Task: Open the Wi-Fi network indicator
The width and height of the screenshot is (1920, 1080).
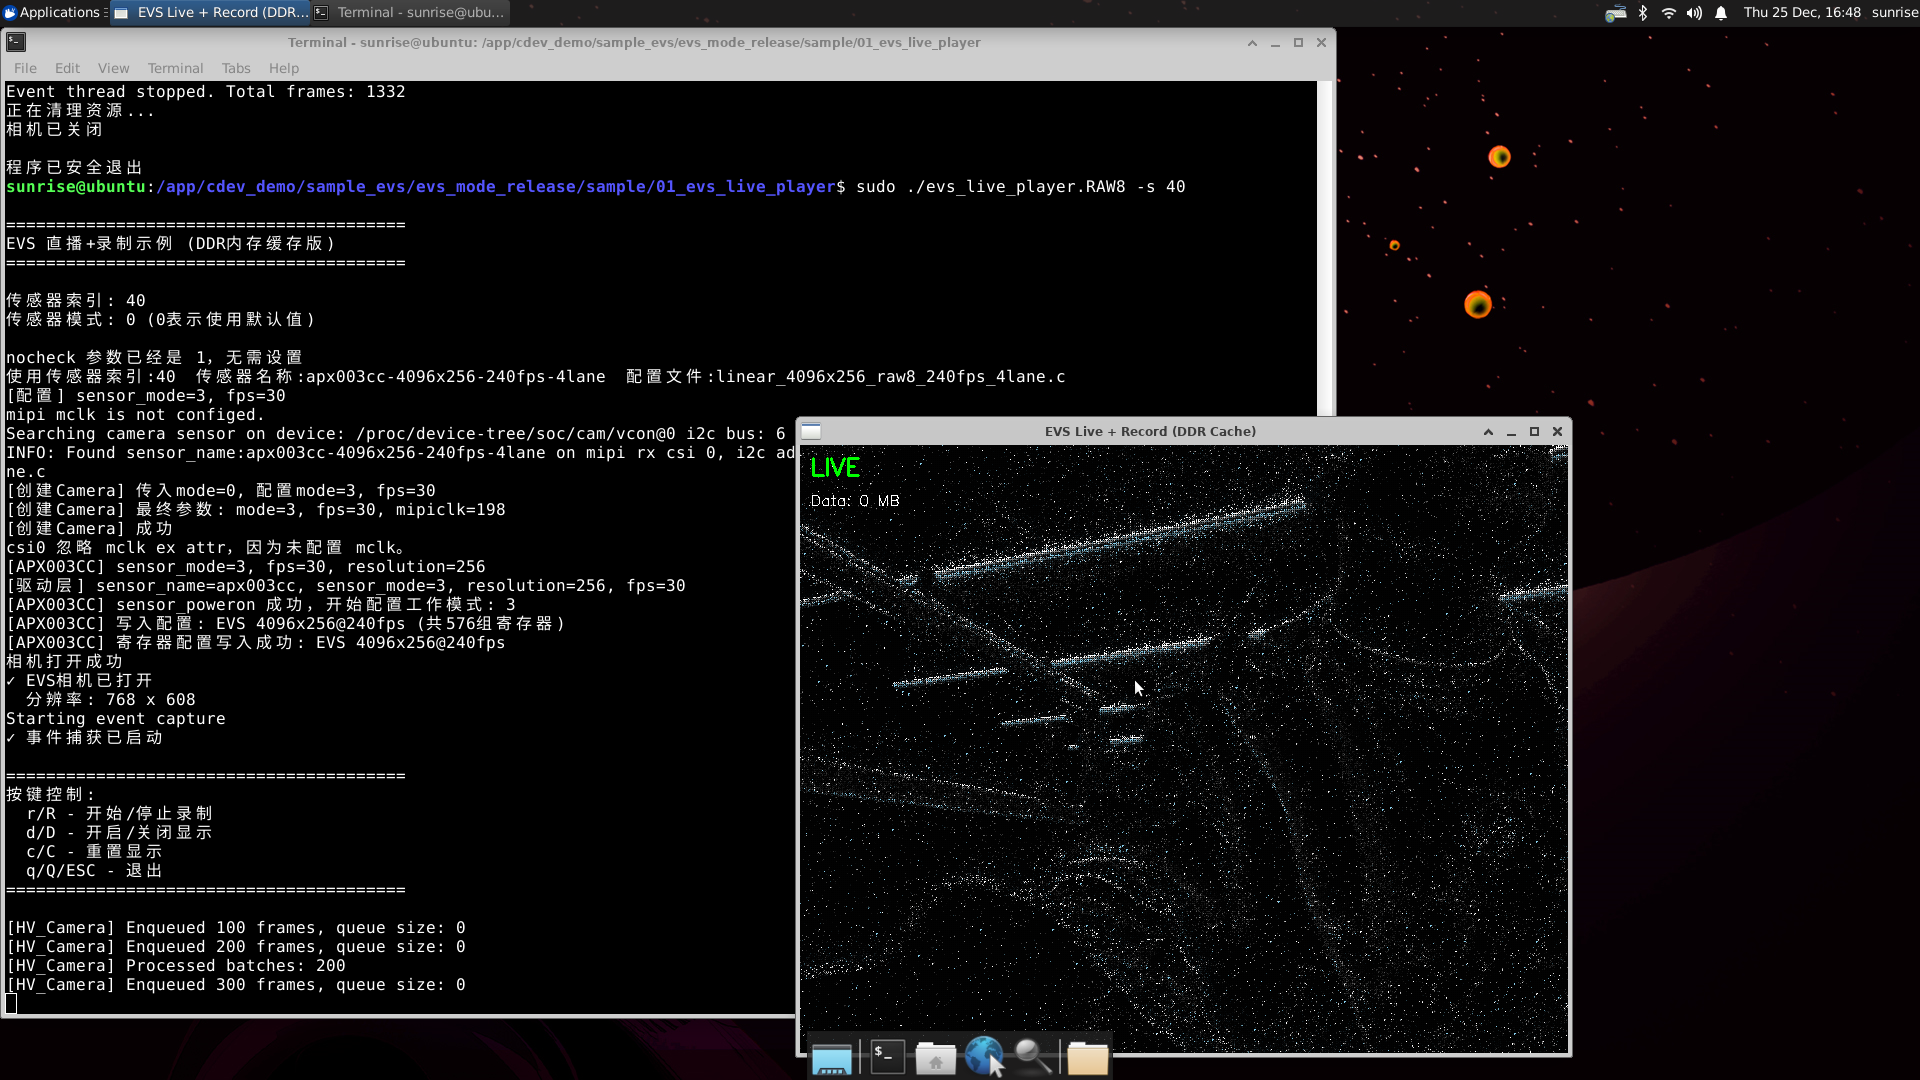Action: (x=1668, y=13)
